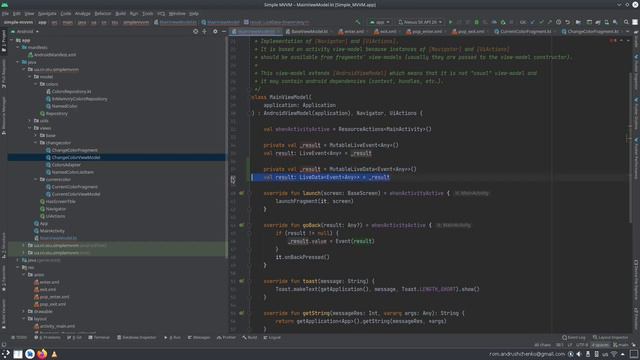Switch to BaseViewModel.kt editor tab
The height and width of the screenshot is (360, 640).
[309, 31]
